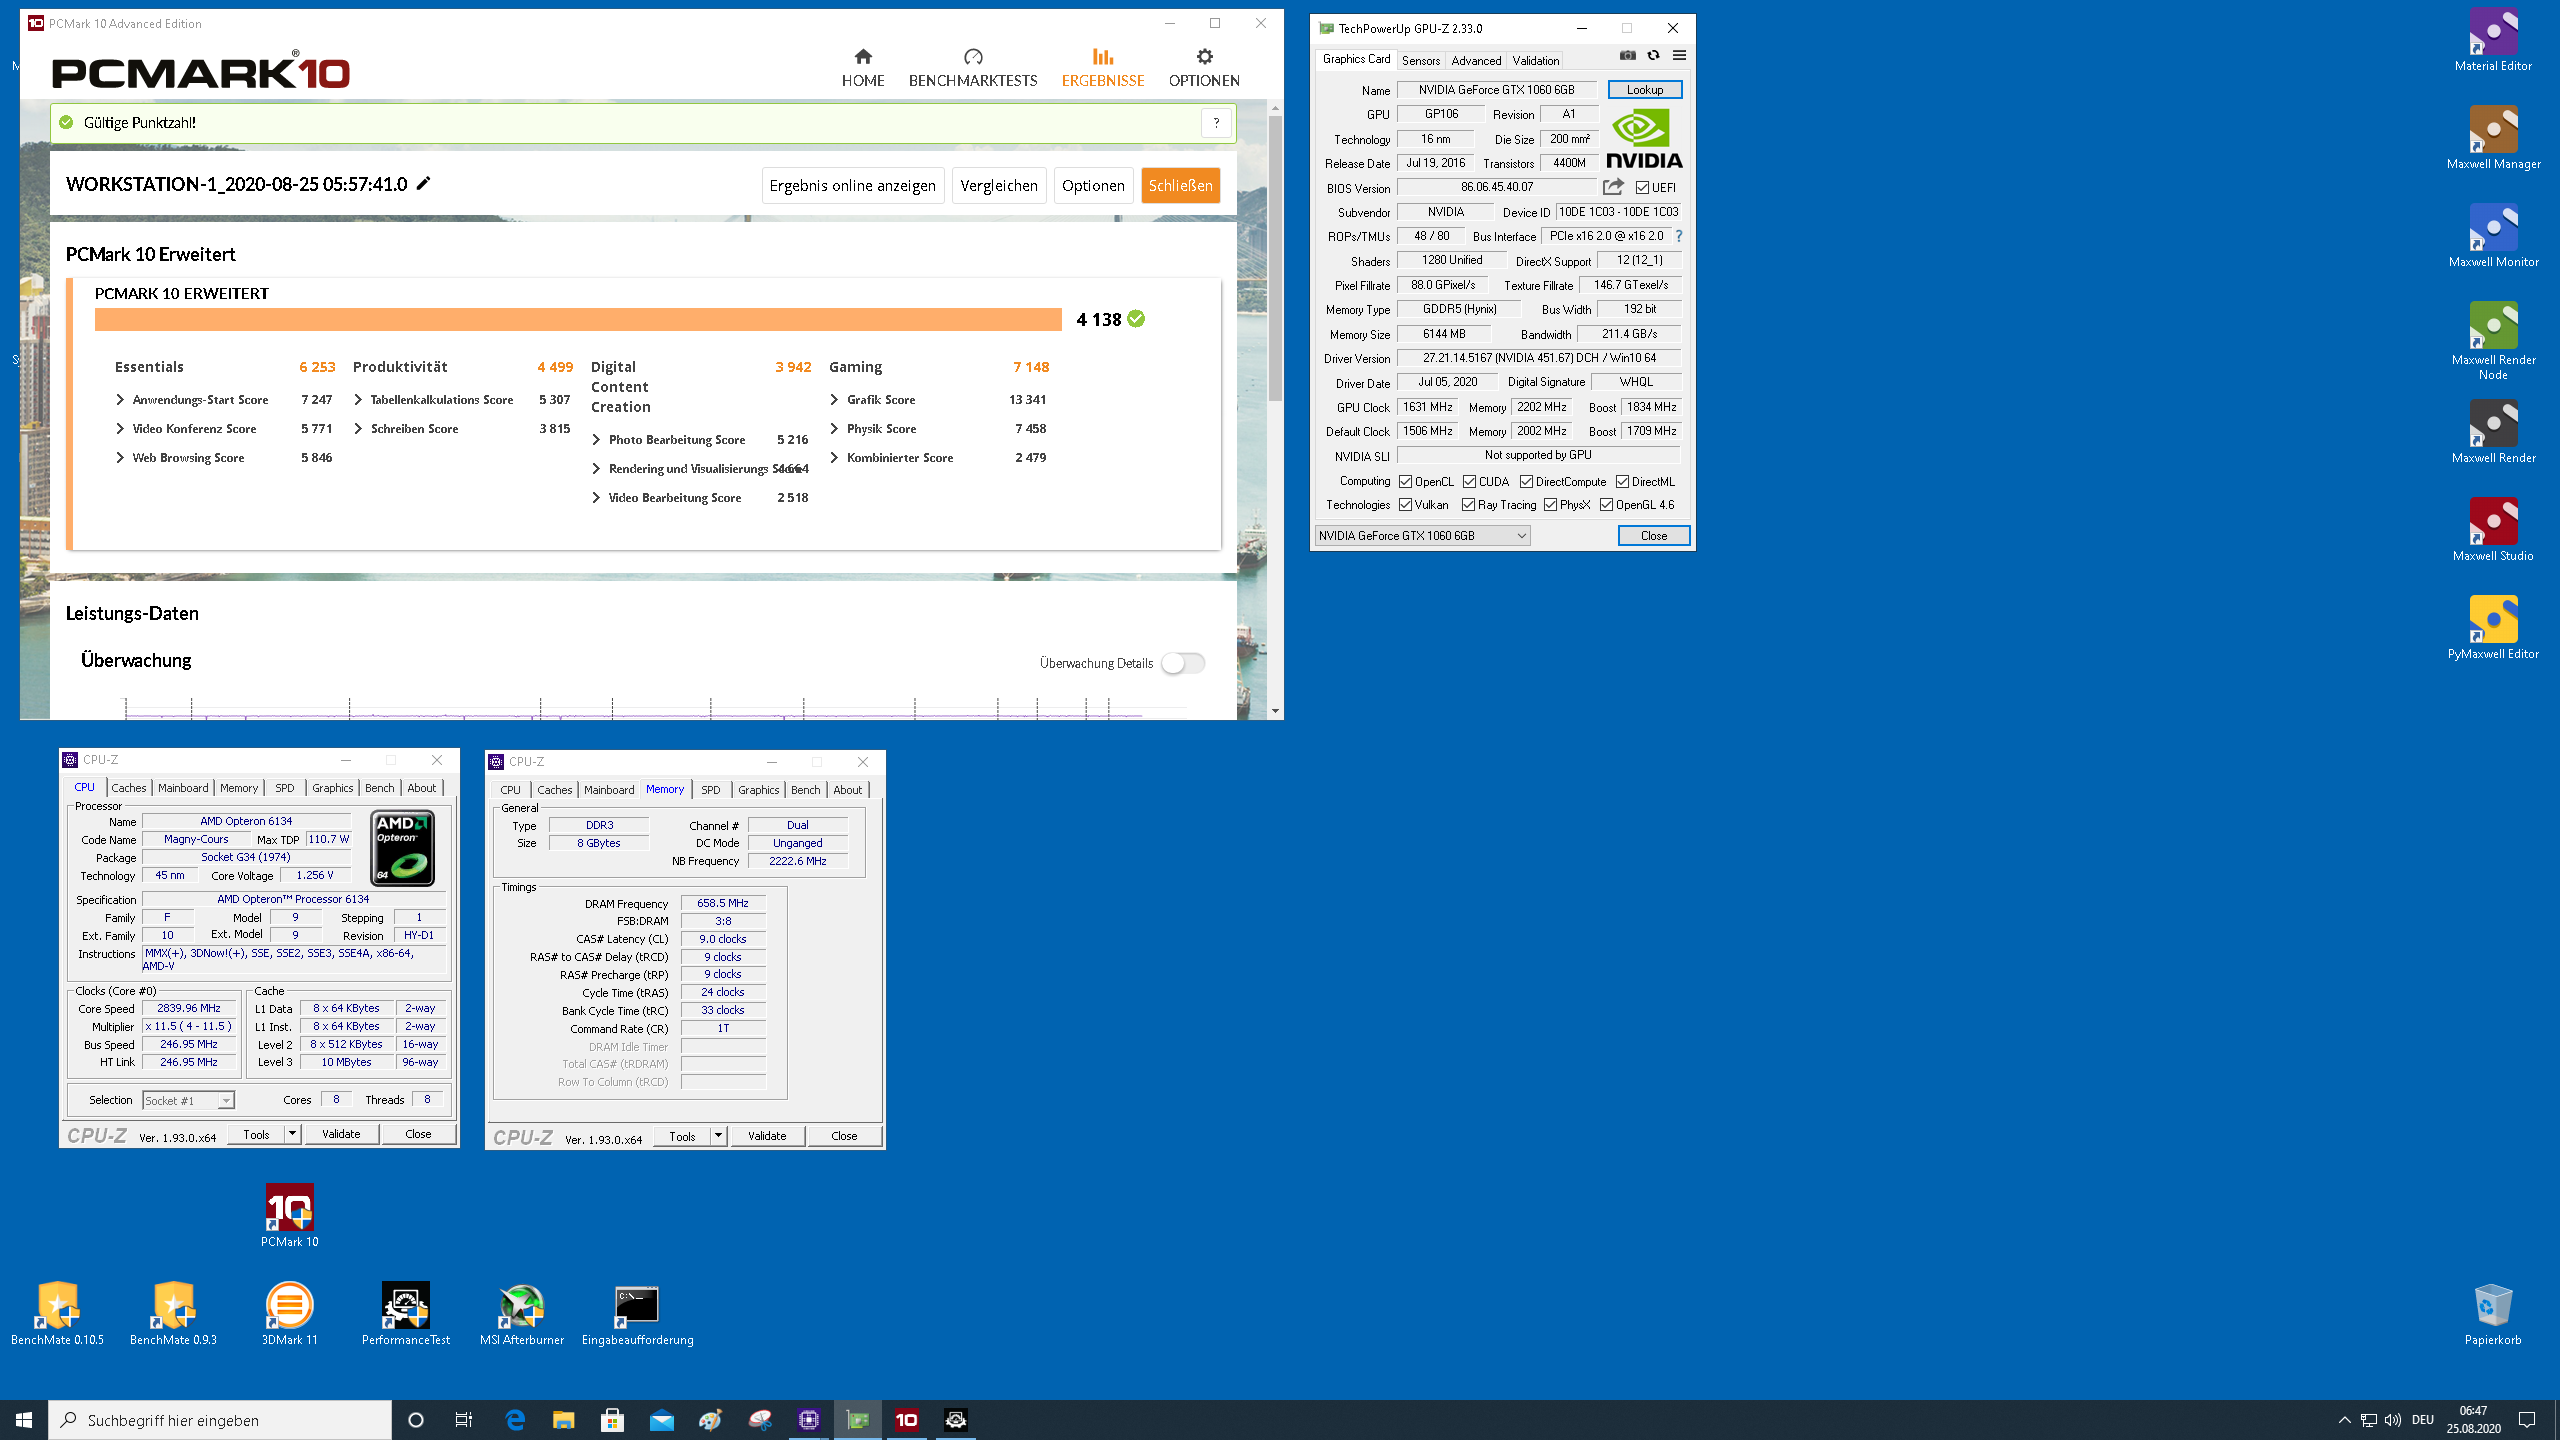This screenshot has height=1440, width=2560.
Task: Refresh GPU-Z data with refresh icon
Action: [x=1653, y=56]
